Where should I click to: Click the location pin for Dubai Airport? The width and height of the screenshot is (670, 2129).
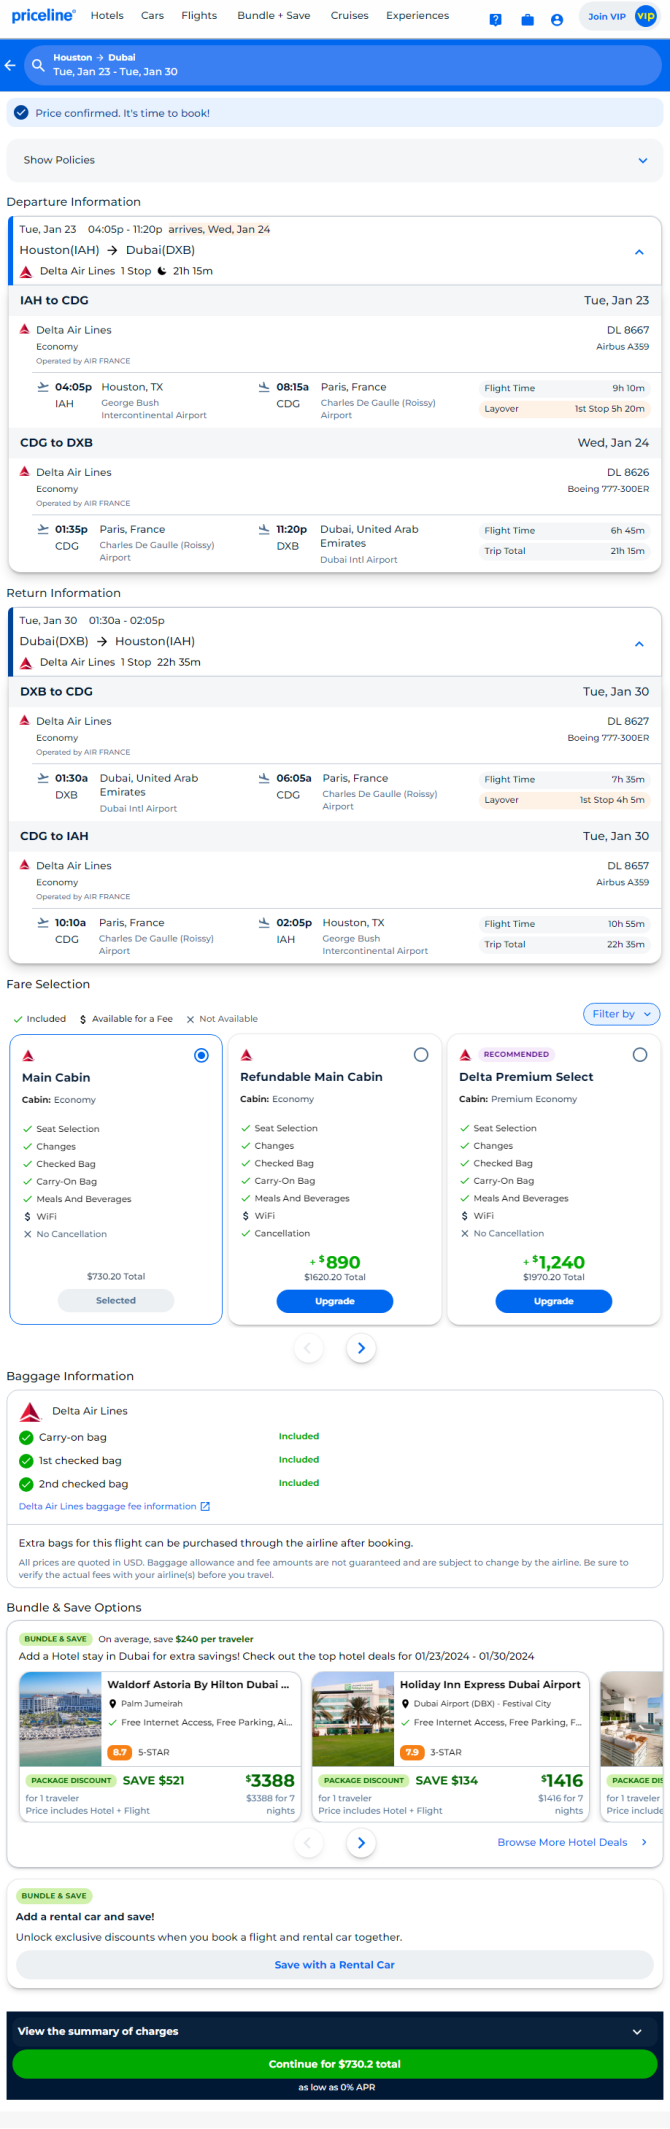405,1703
